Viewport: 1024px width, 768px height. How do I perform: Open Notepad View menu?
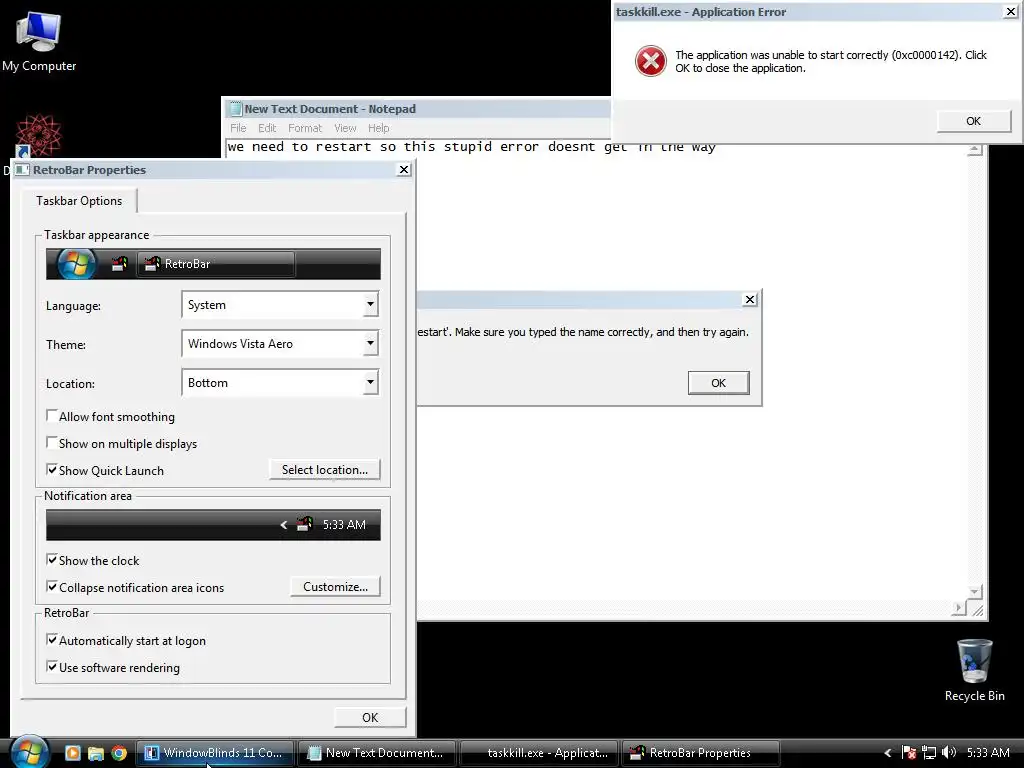345,128
